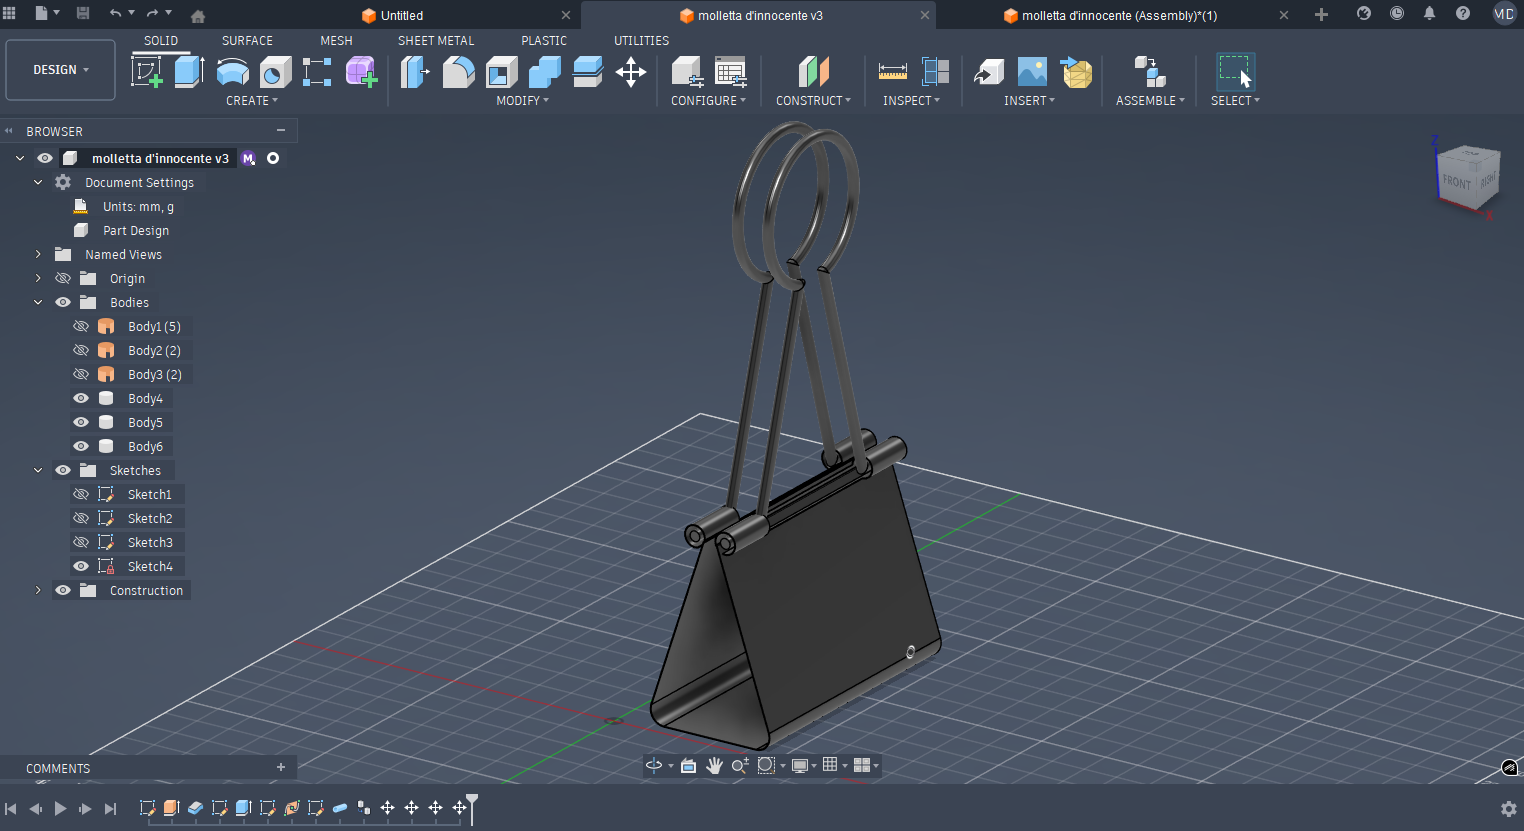Select the Fillet tool in Modify

coord(458,72)
